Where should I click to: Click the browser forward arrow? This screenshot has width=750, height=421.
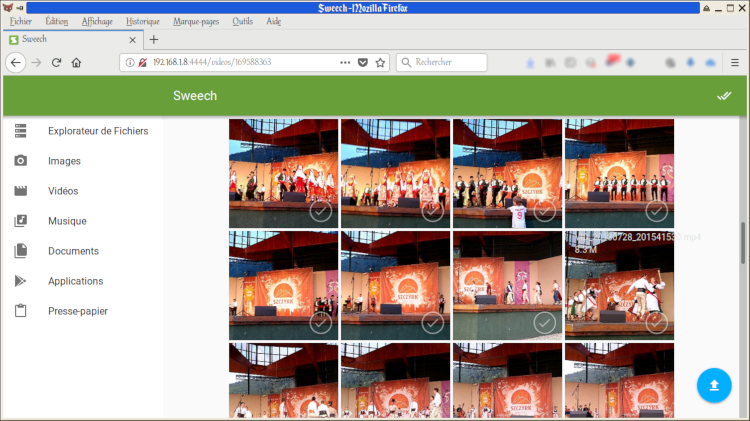point(36,63)
